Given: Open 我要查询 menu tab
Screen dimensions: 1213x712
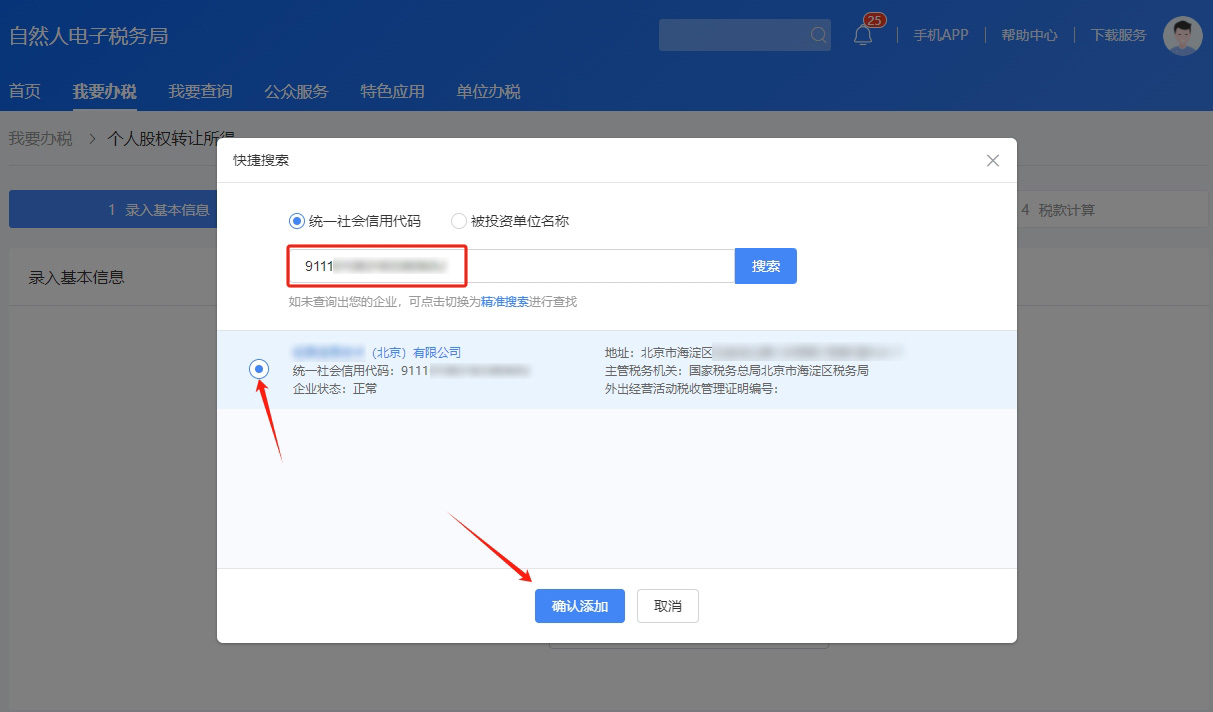Looking at the screenshot, I should point(200,92).
